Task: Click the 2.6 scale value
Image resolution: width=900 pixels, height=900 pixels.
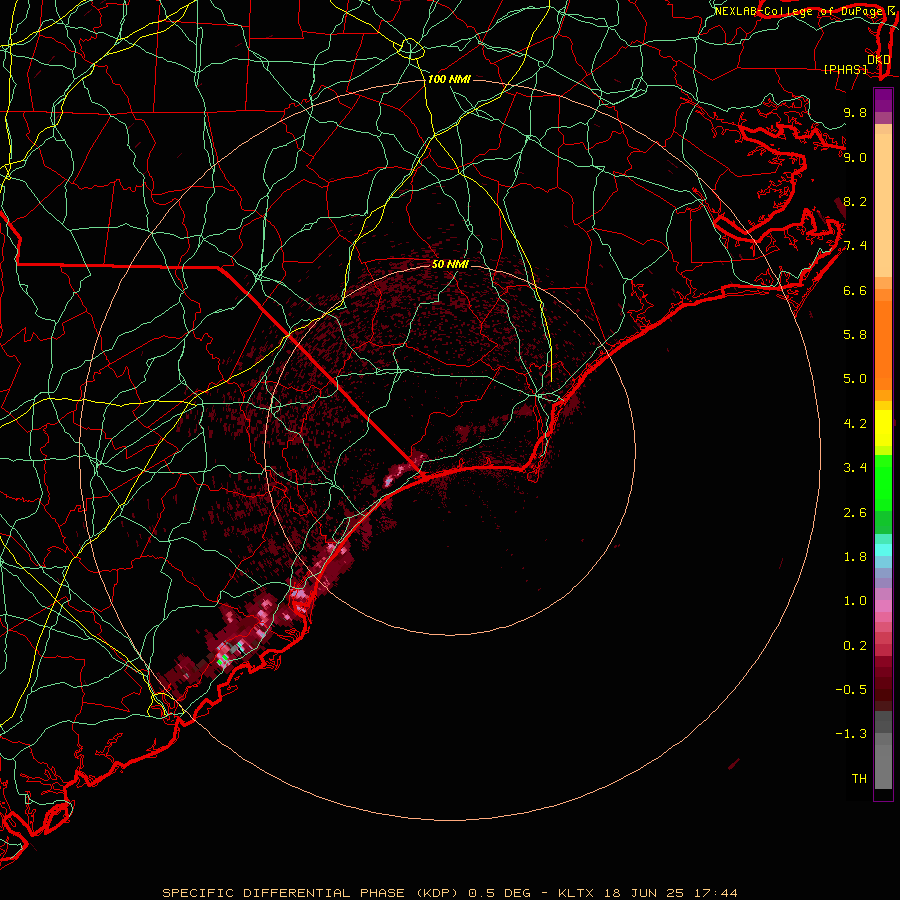Action: (x=855, y=513)
